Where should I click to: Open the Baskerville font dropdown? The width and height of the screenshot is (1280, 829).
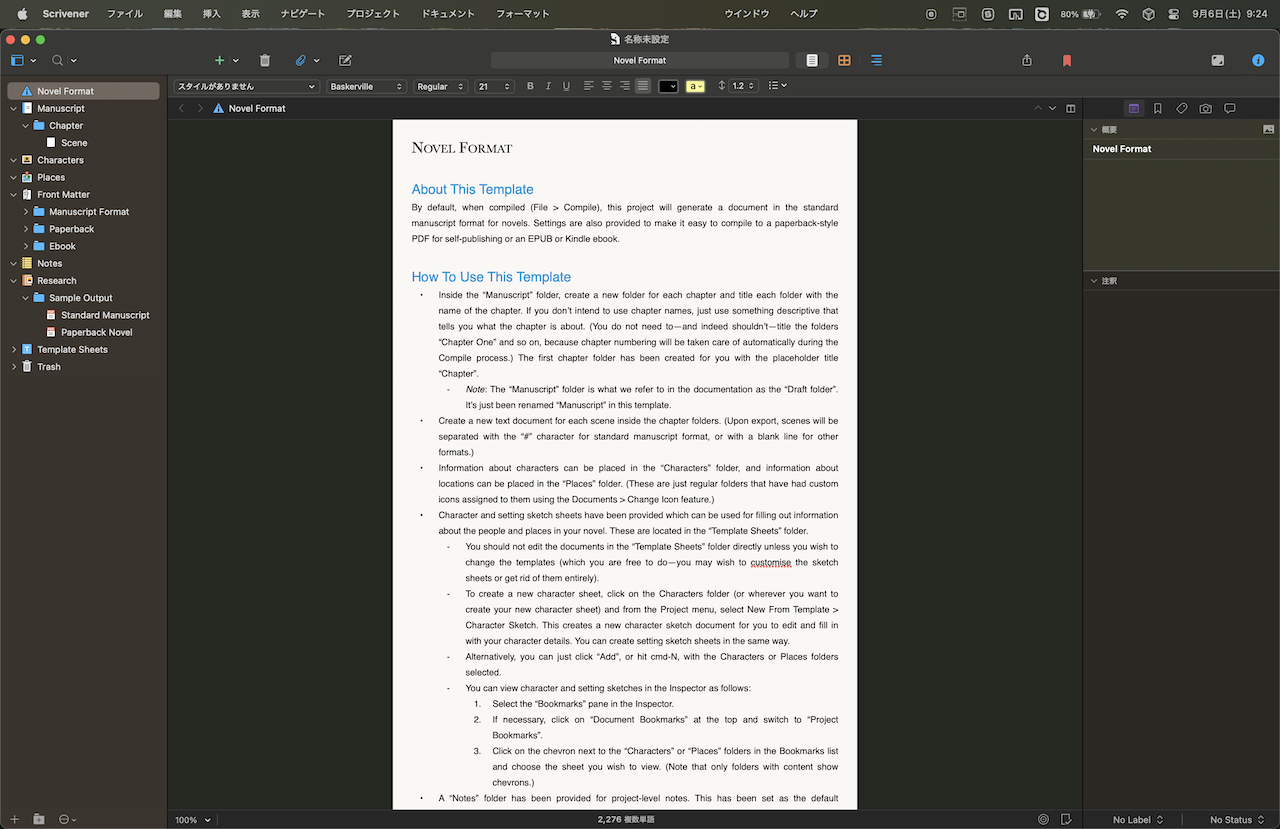coord(366,86)
